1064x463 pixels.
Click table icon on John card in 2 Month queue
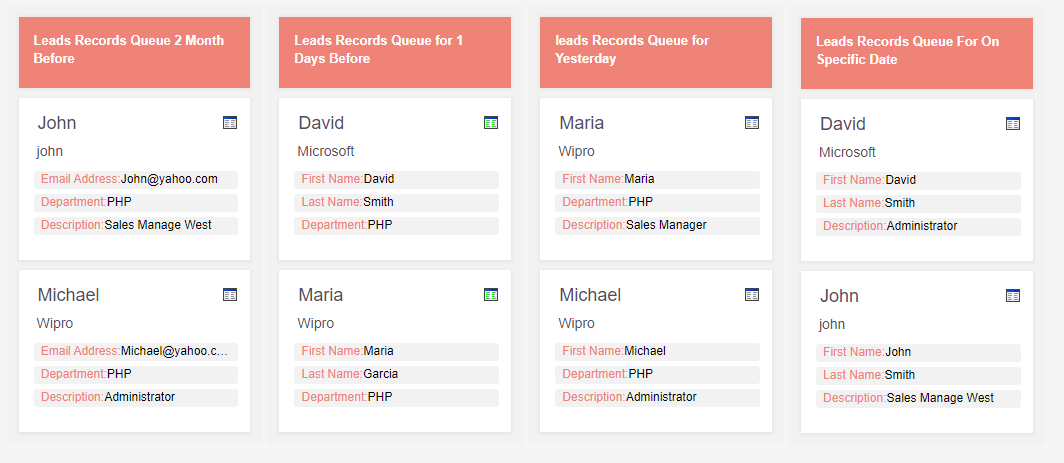pyautogui.click(x=230, y=123)
